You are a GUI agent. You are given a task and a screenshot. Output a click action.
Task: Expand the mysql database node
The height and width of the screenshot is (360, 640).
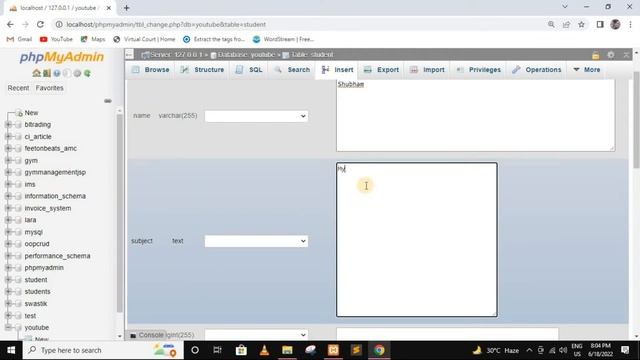pos(8,232)
